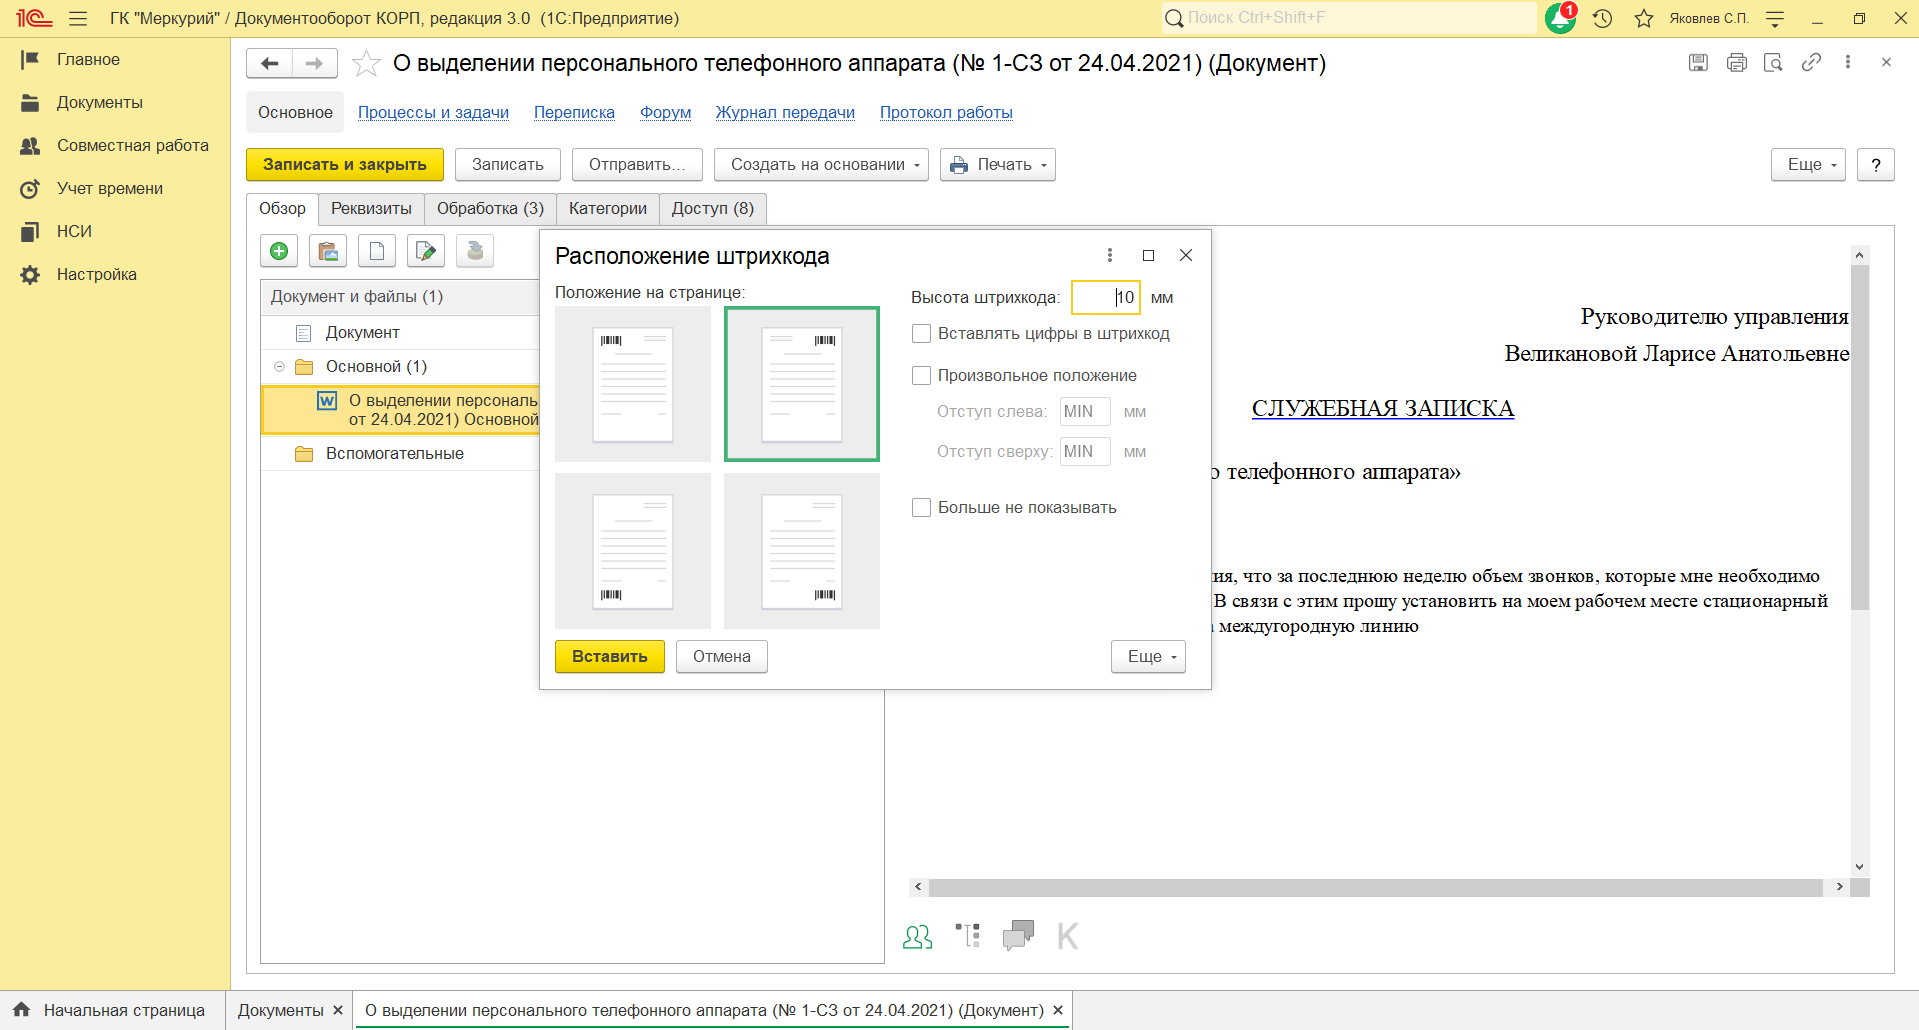Click the edit file pencil icon

pyautogui.click(x=426, y=251)
